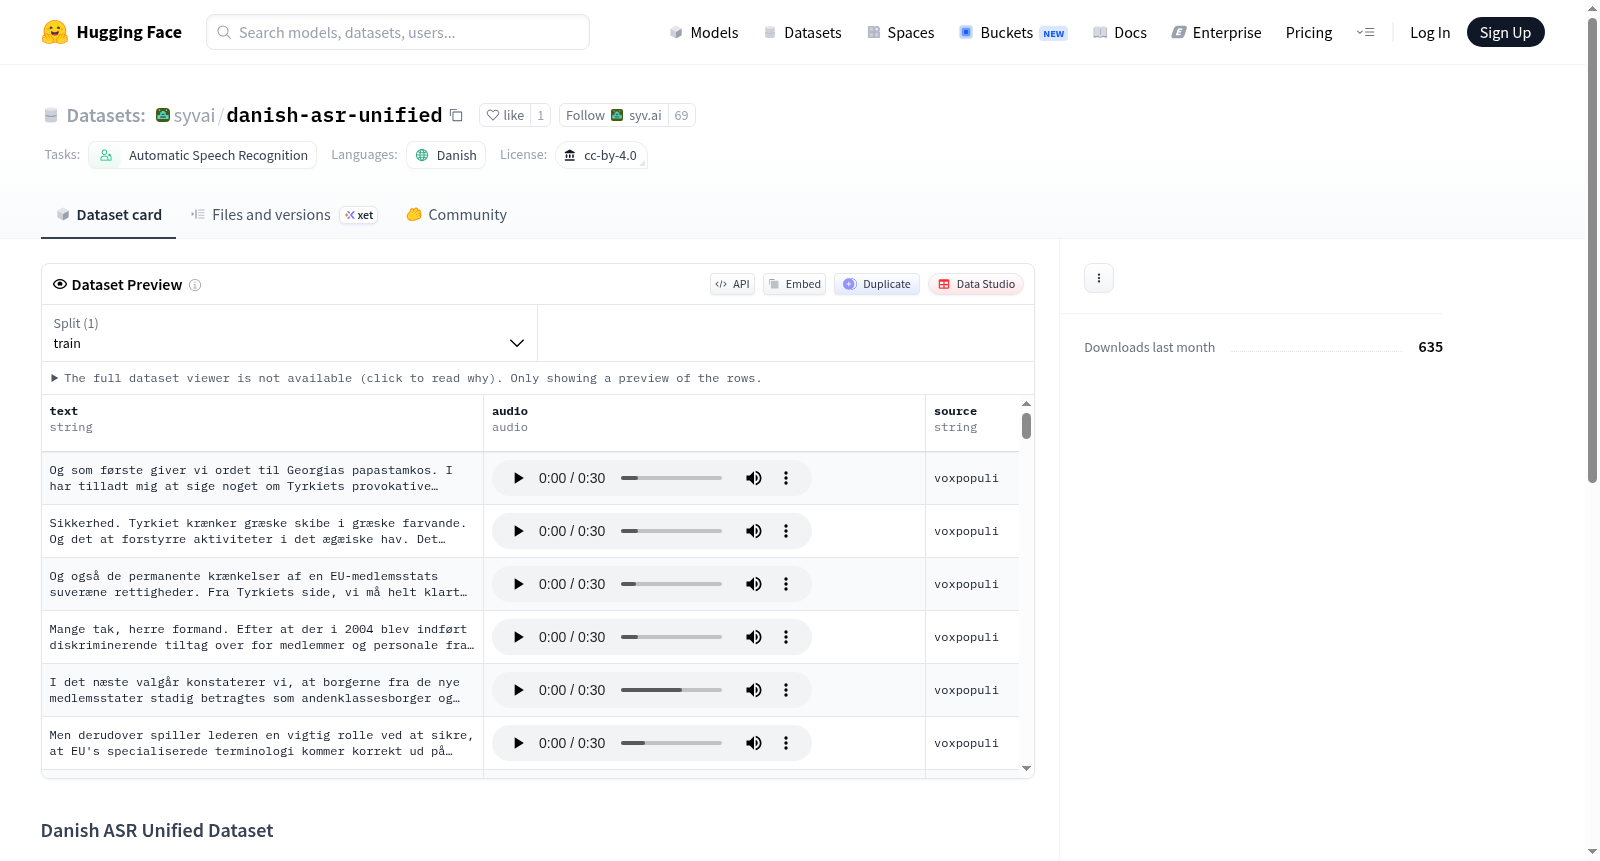The width and height of the screenshot is (1600, 861).
Task: Switch to the Community tab
Action: click(x=457, y=215)
